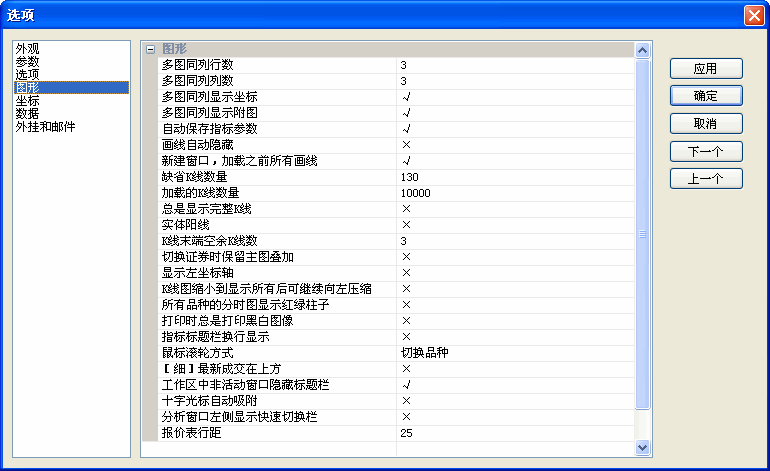770x471 pixels.
Task: Click the 上一个 button
Action: coord(705,179)
